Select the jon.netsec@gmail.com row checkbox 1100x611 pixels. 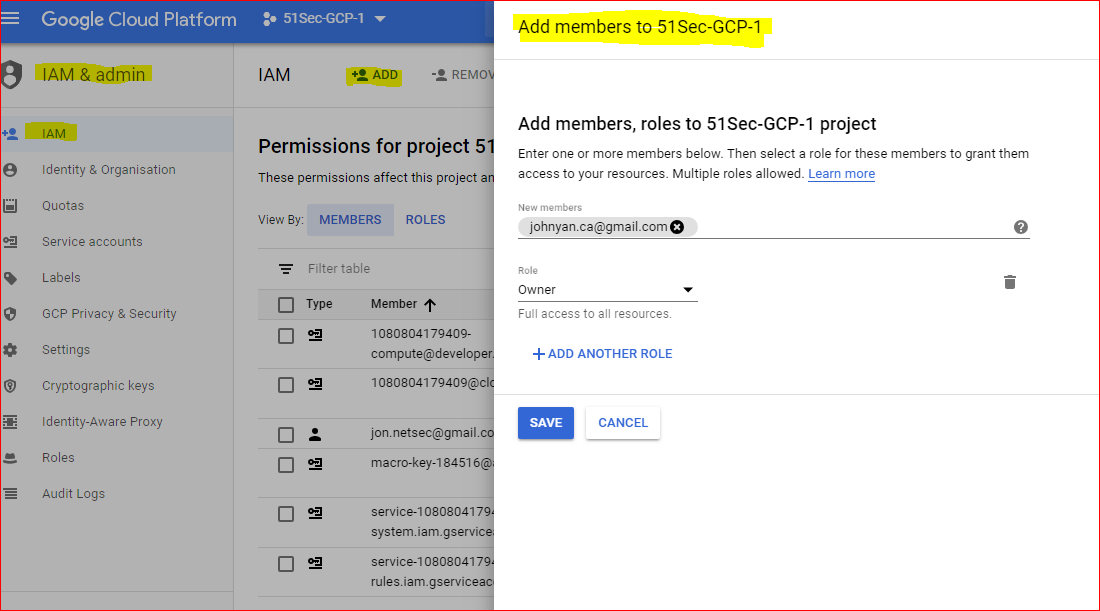(x=286, y=435)
